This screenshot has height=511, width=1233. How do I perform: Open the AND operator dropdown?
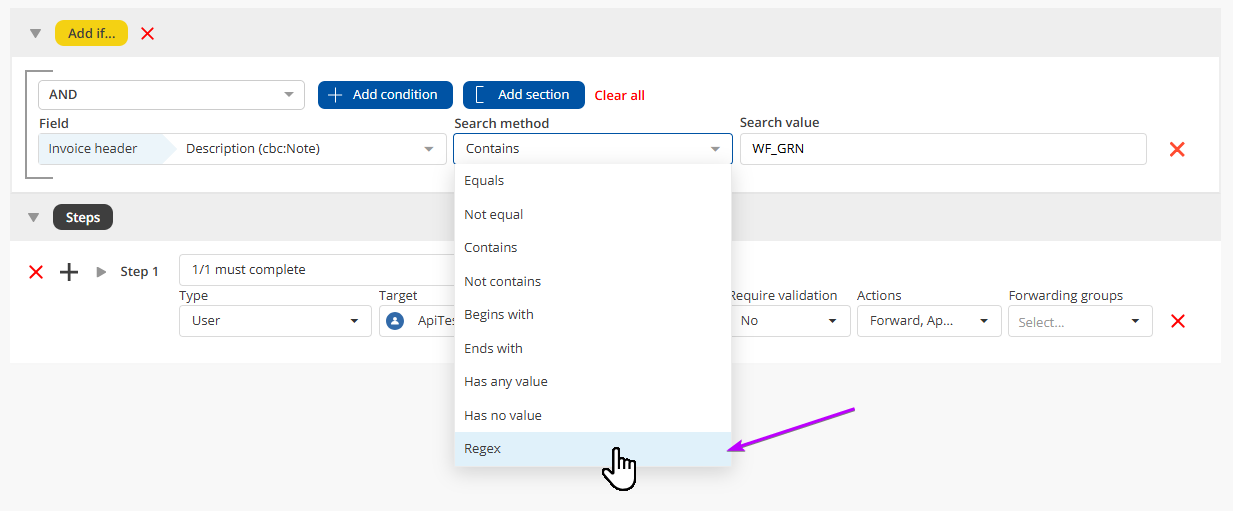[171, 95]
